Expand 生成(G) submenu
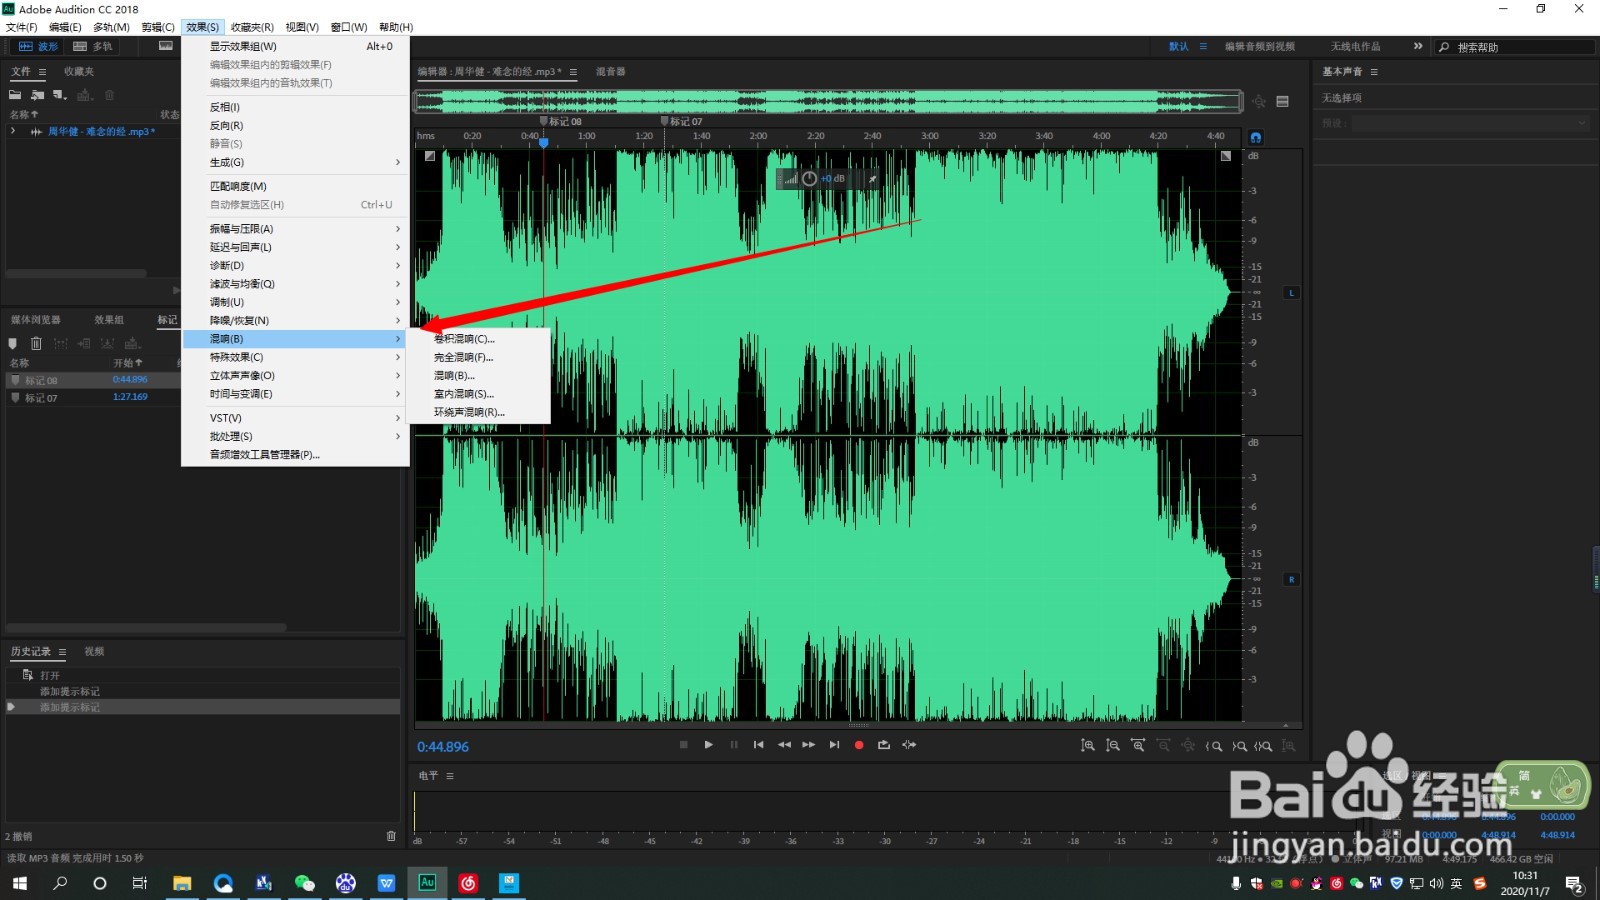This screenshot has width=1600, height=900. [295, 162]
